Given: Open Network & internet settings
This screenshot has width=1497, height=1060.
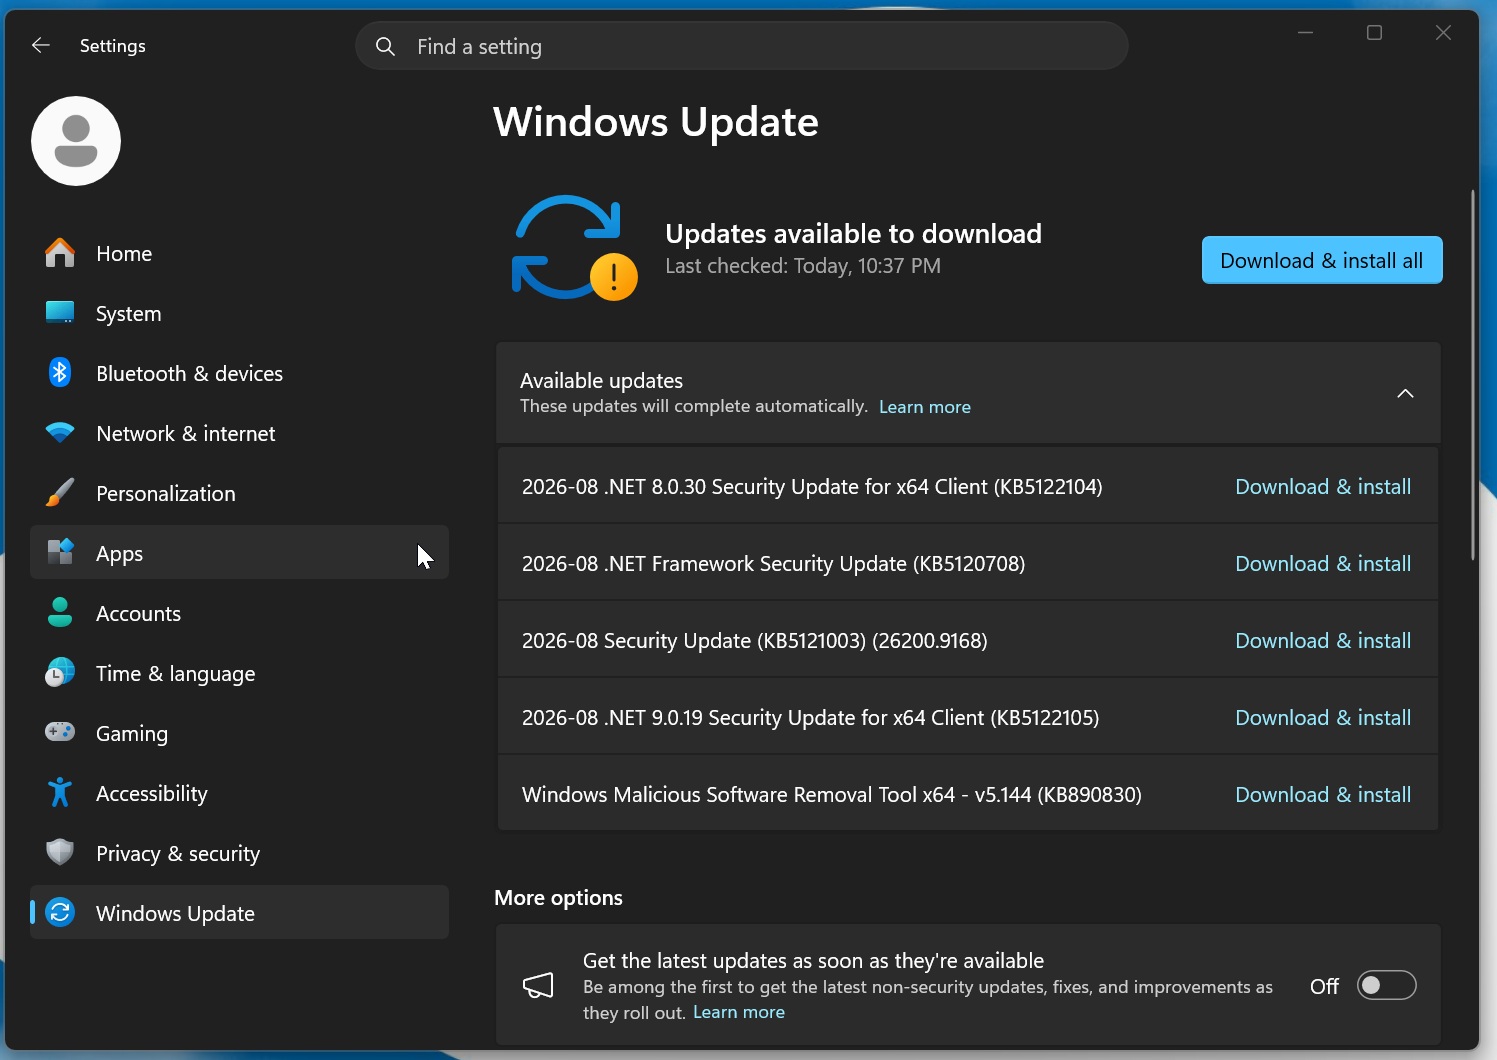Looking at the screenshot, I should 239,433.
